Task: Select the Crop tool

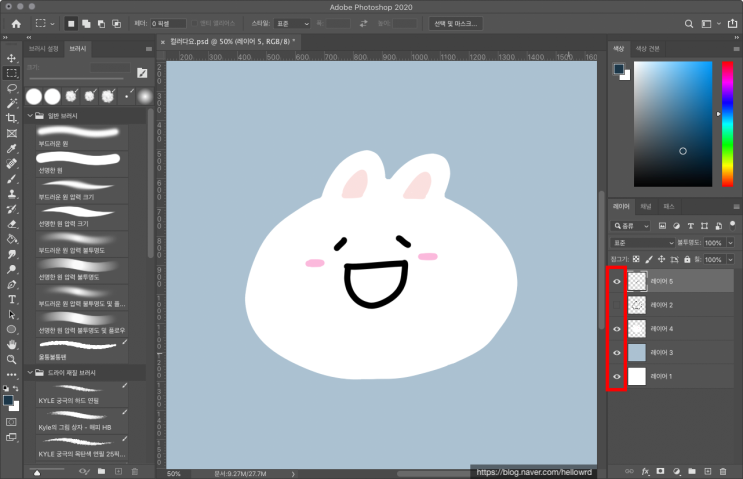Action: (x=11, y=118)
